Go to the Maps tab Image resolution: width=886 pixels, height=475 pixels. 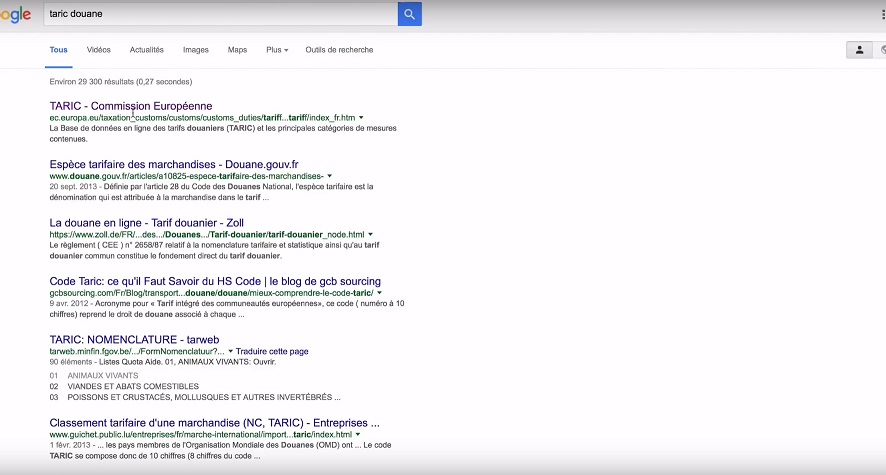pyautogui.click(x=237, y=50)
